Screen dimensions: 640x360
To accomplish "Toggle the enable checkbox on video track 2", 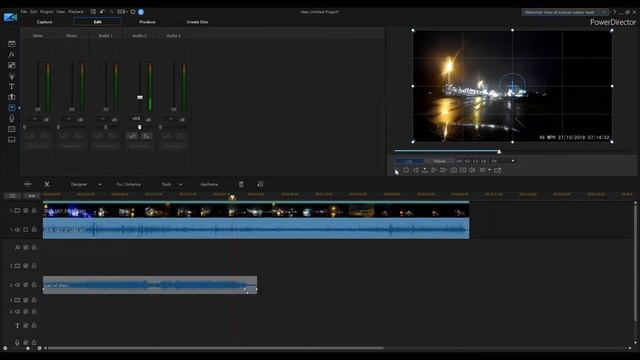I will point(26,266).
